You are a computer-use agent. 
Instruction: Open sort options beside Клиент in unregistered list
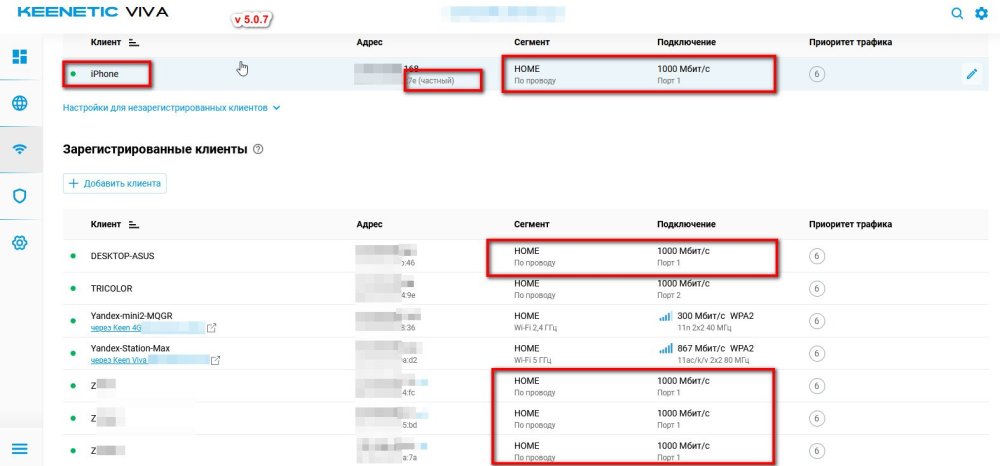tap(133, 43)
